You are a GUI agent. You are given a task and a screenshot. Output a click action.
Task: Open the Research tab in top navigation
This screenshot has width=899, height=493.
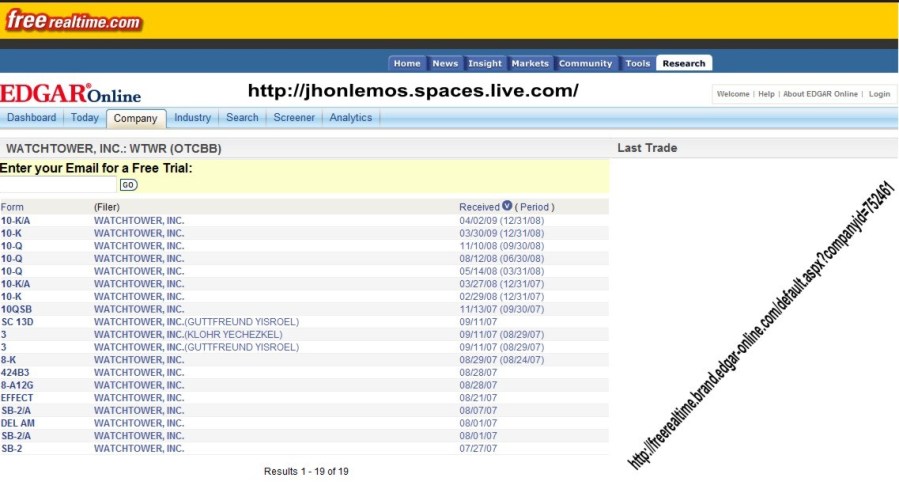coord(684,63)
